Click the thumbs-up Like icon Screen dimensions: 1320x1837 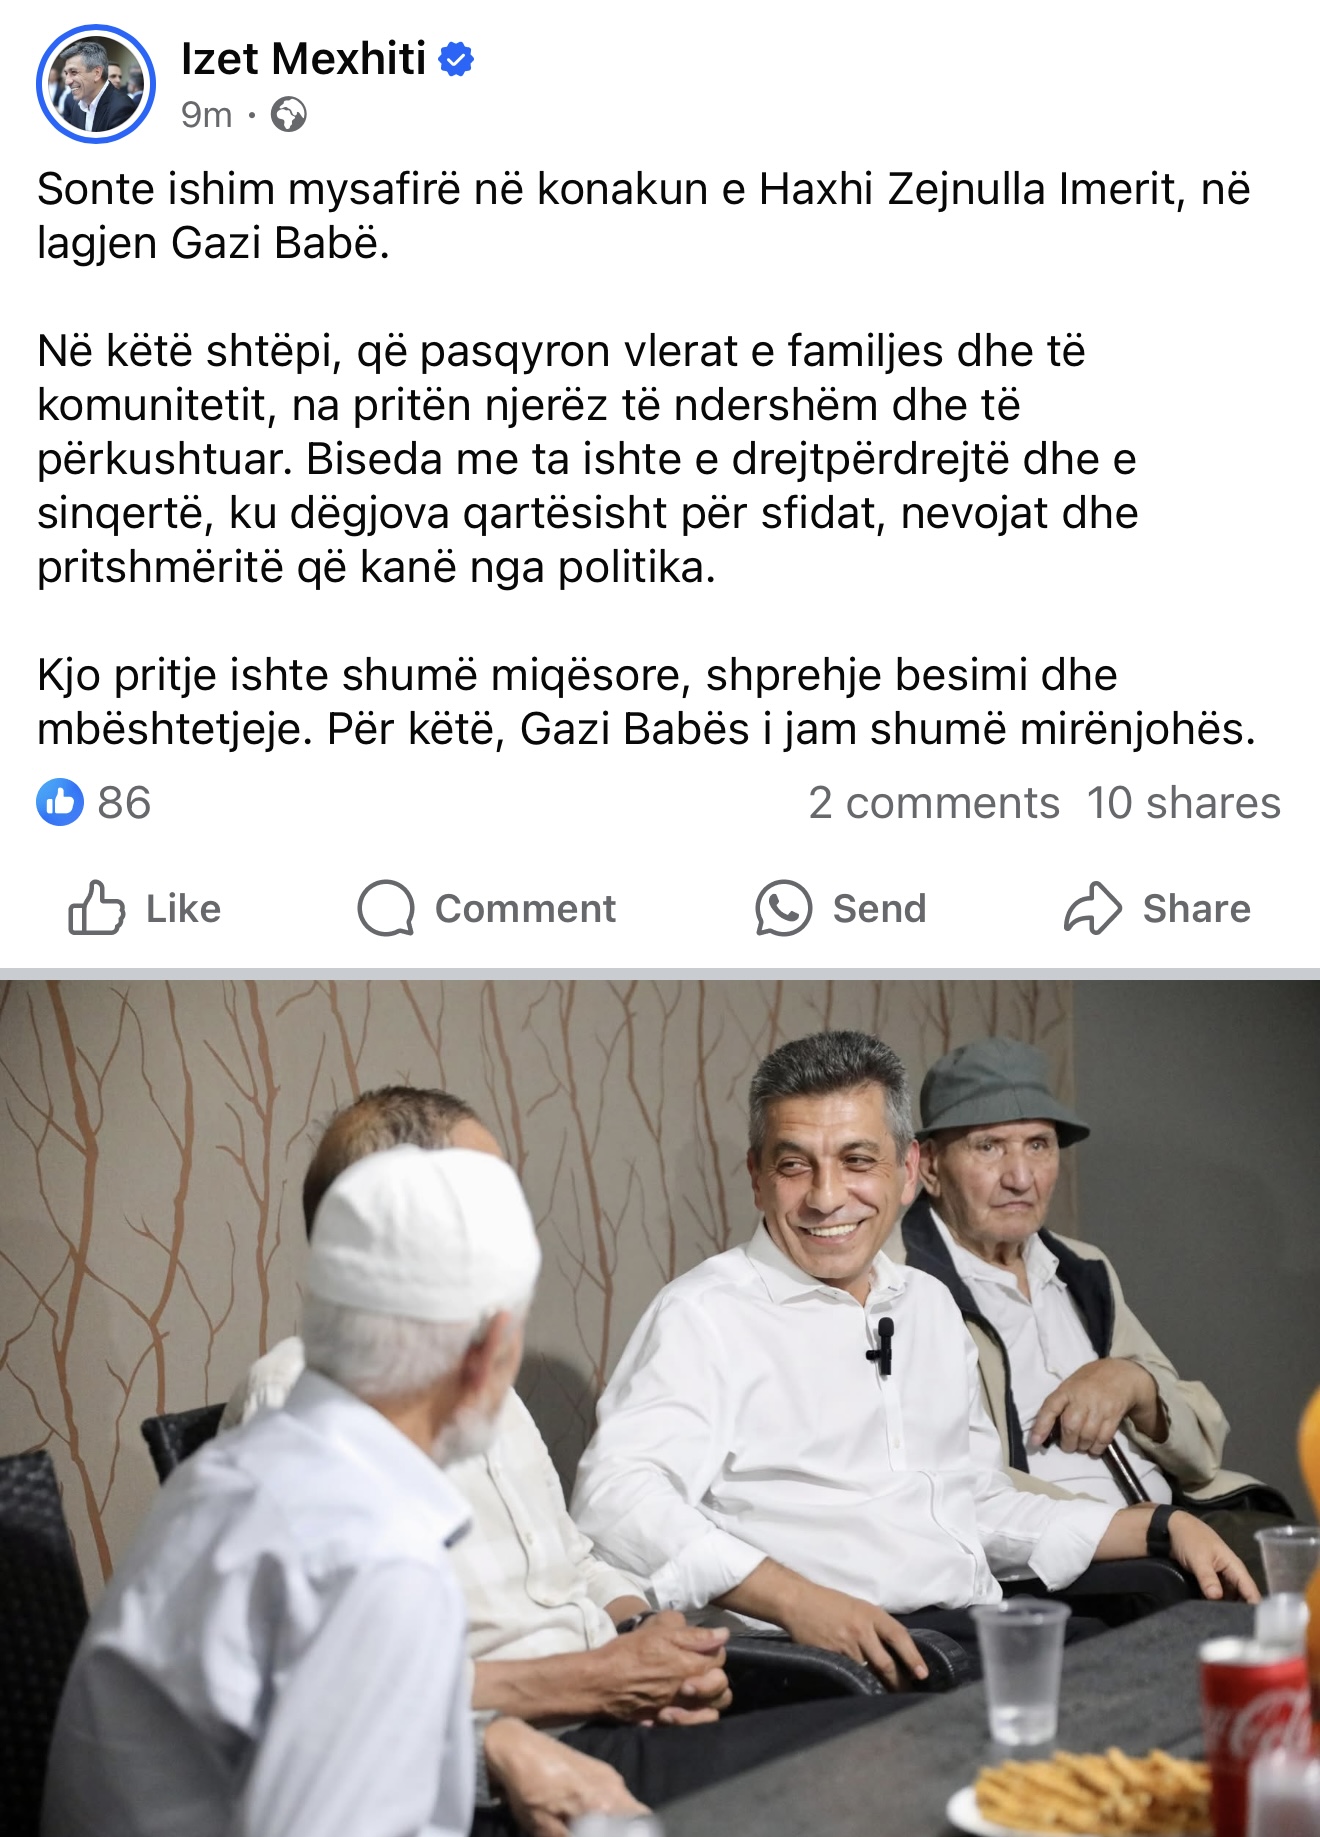(96, 908)
